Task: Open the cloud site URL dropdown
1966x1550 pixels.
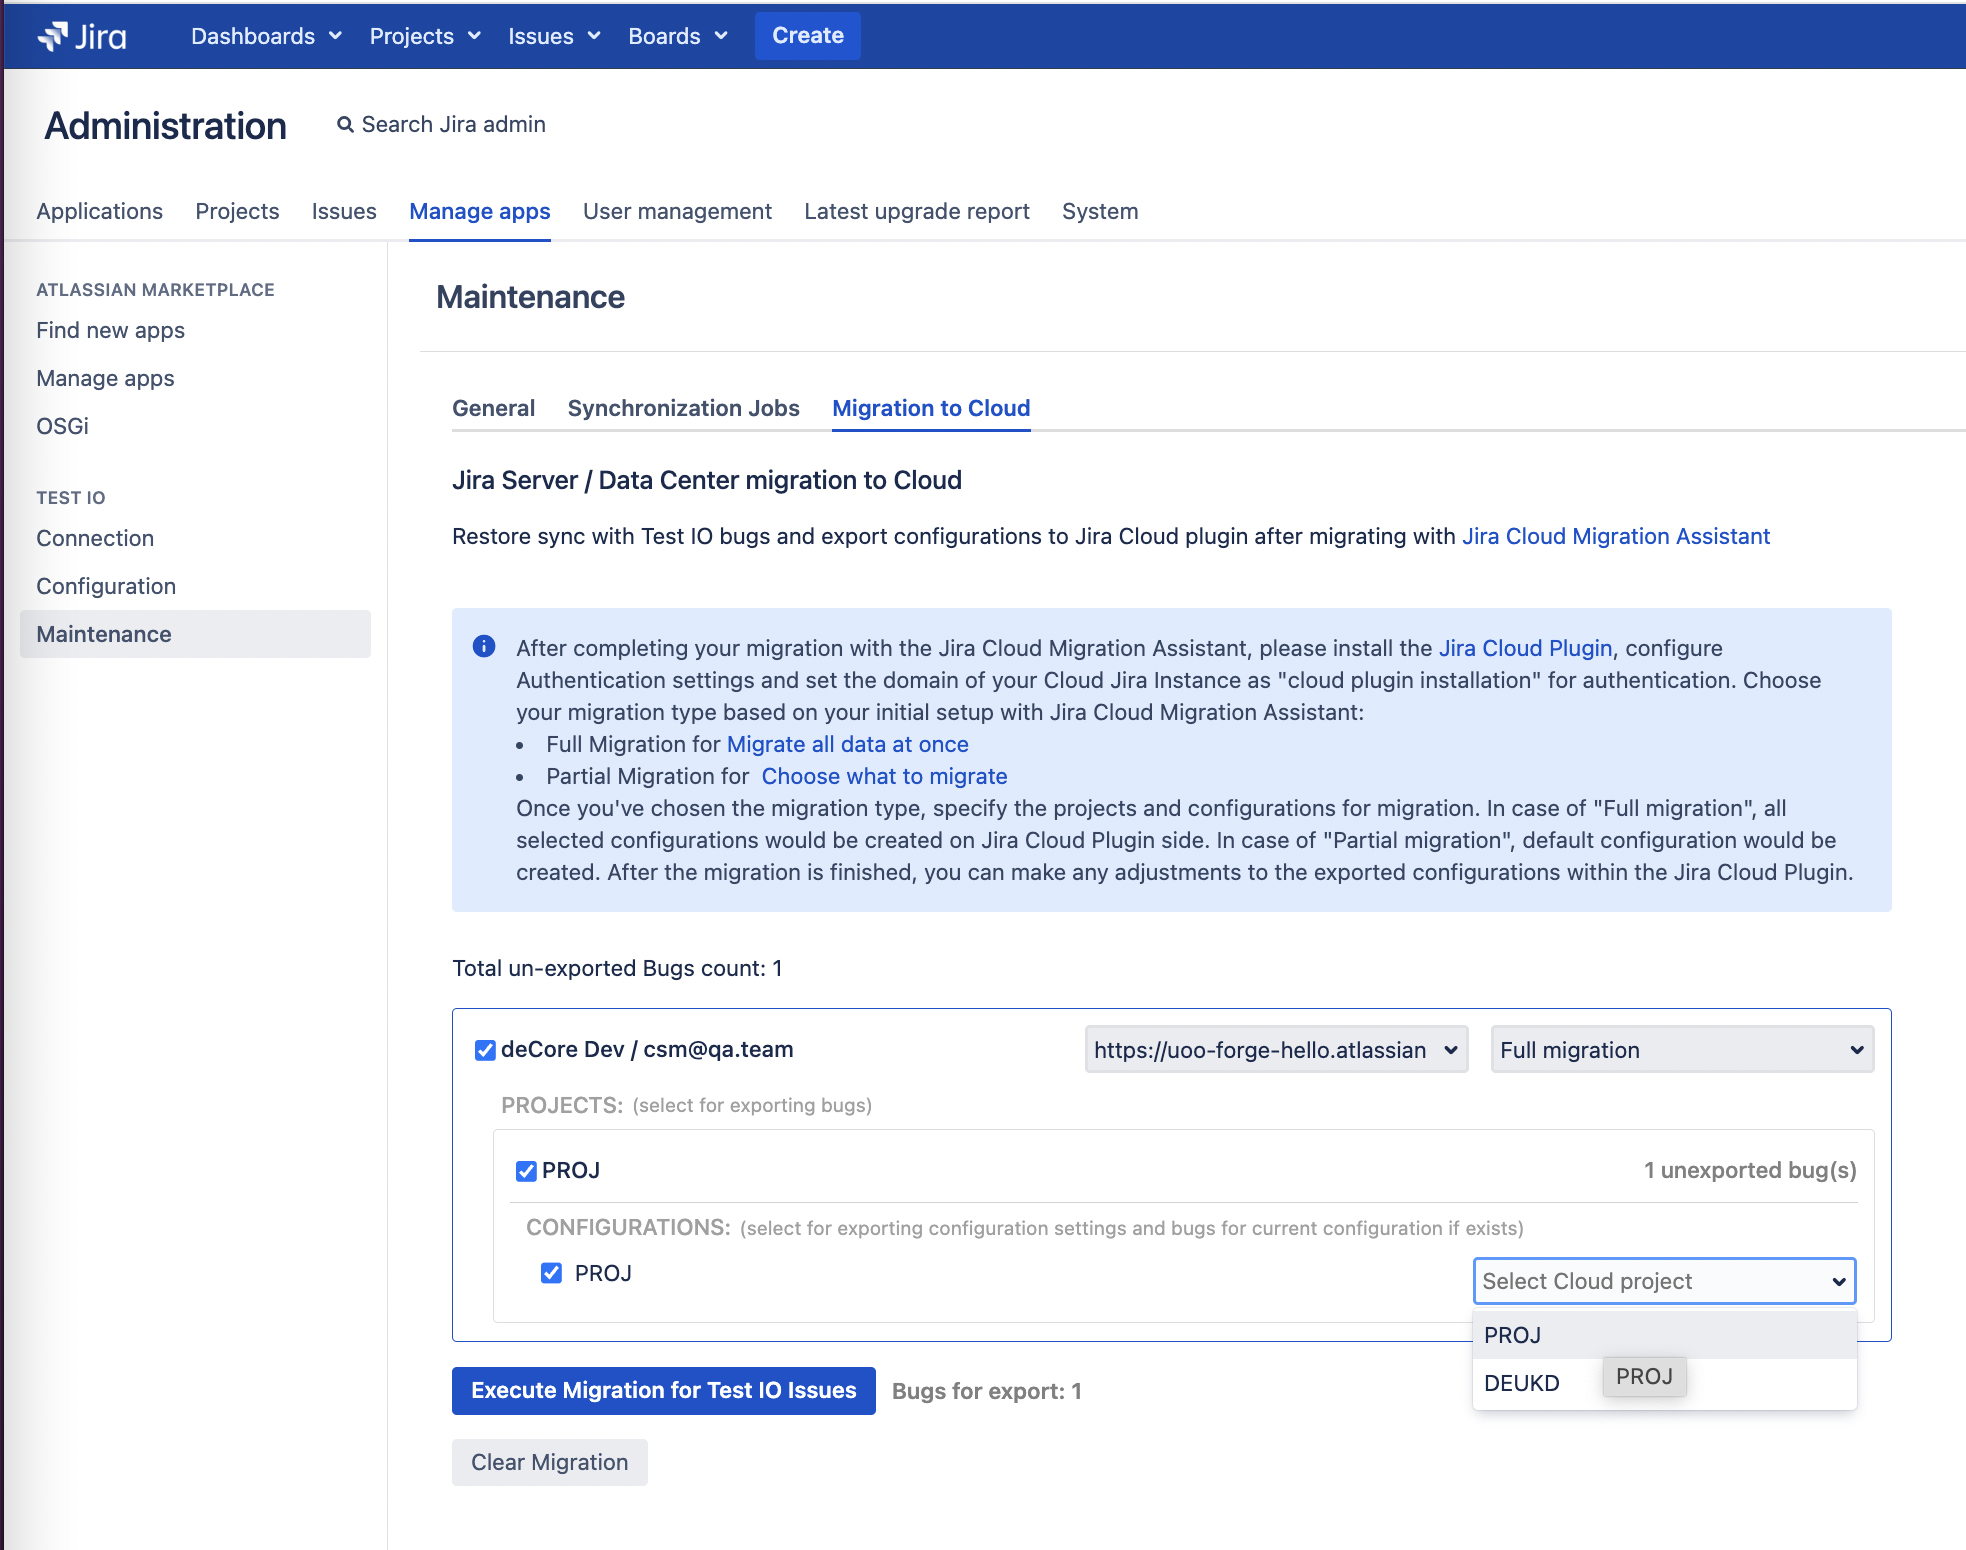Action: point(1276,1050)
